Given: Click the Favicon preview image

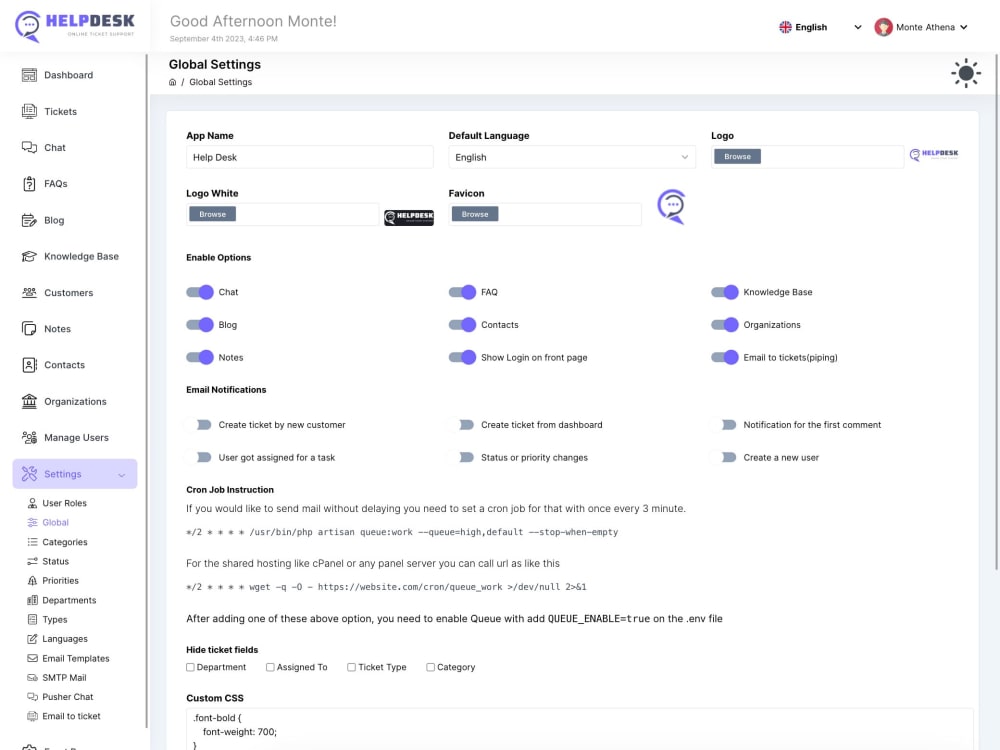Looking at the screenshot, I should 672,207.
